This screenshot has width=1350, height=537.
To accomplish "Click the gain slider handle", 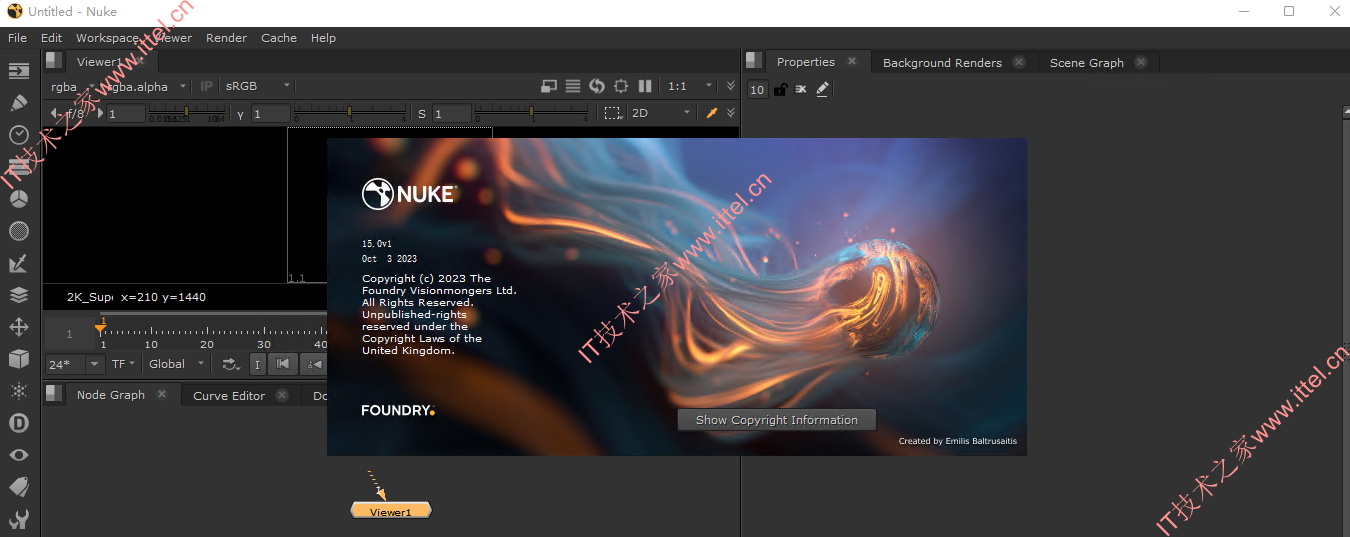I will [x=186, y=111].
